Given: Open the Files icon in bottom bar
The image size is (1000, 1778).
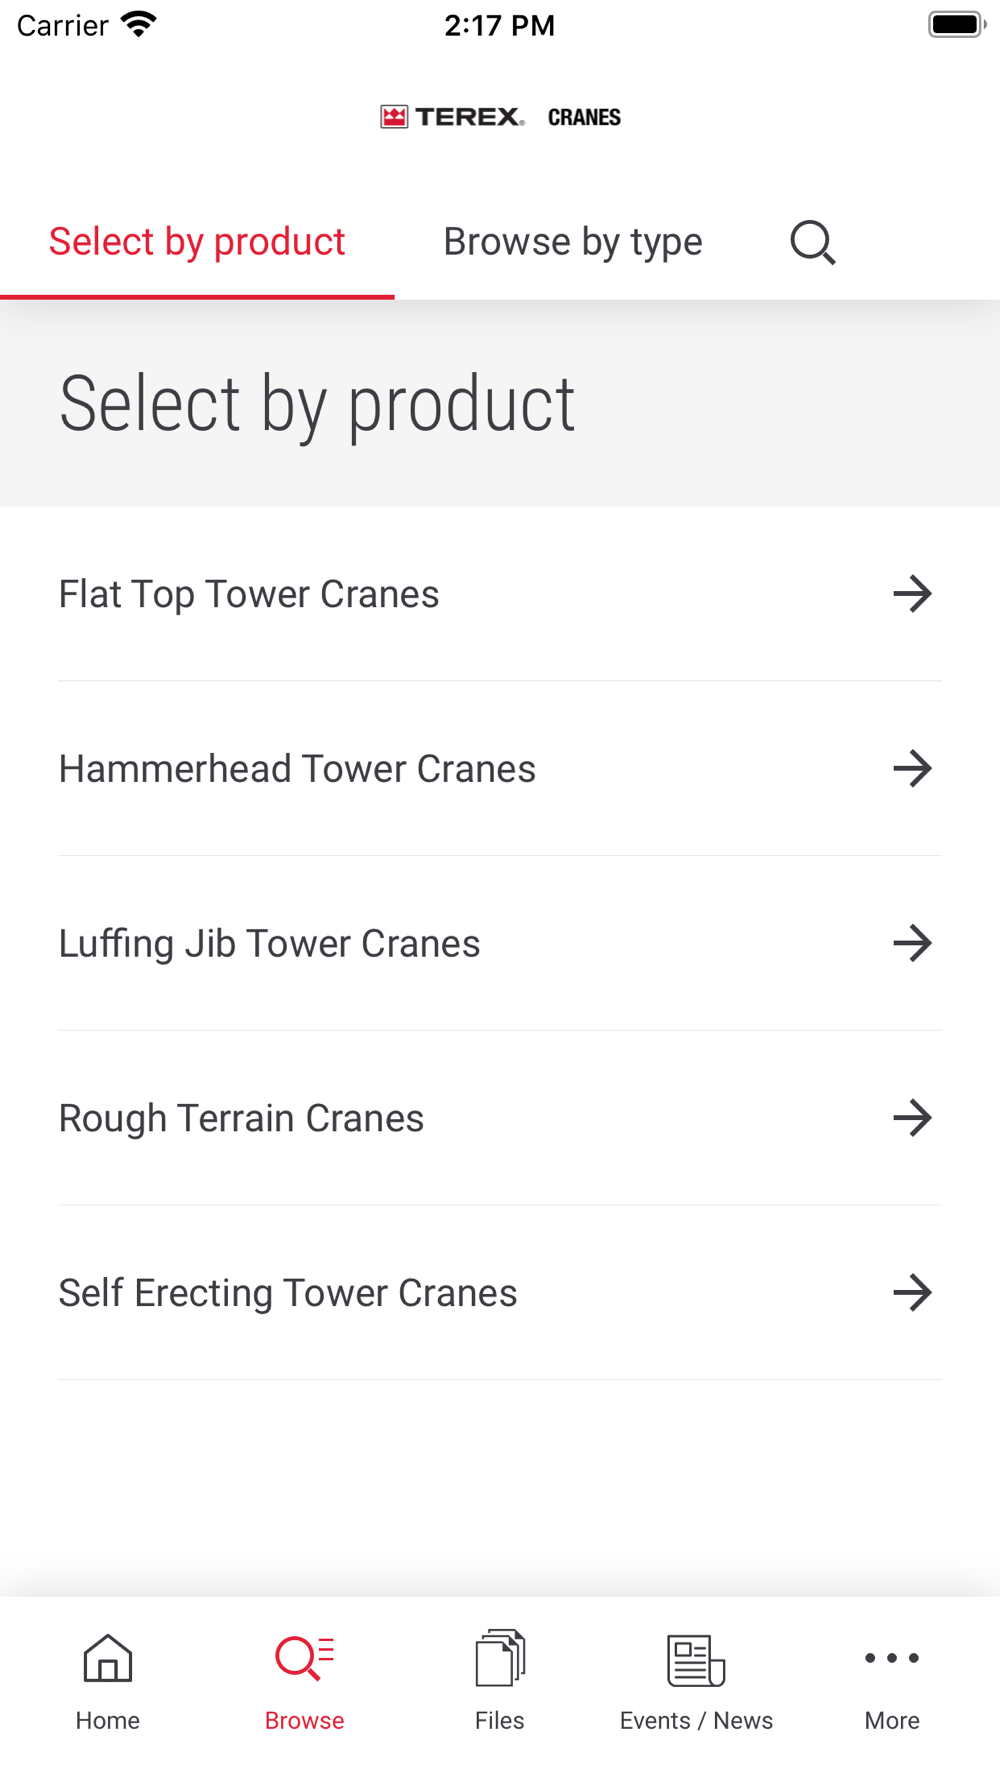Looking at the screenshot, I should point(500,1659).
